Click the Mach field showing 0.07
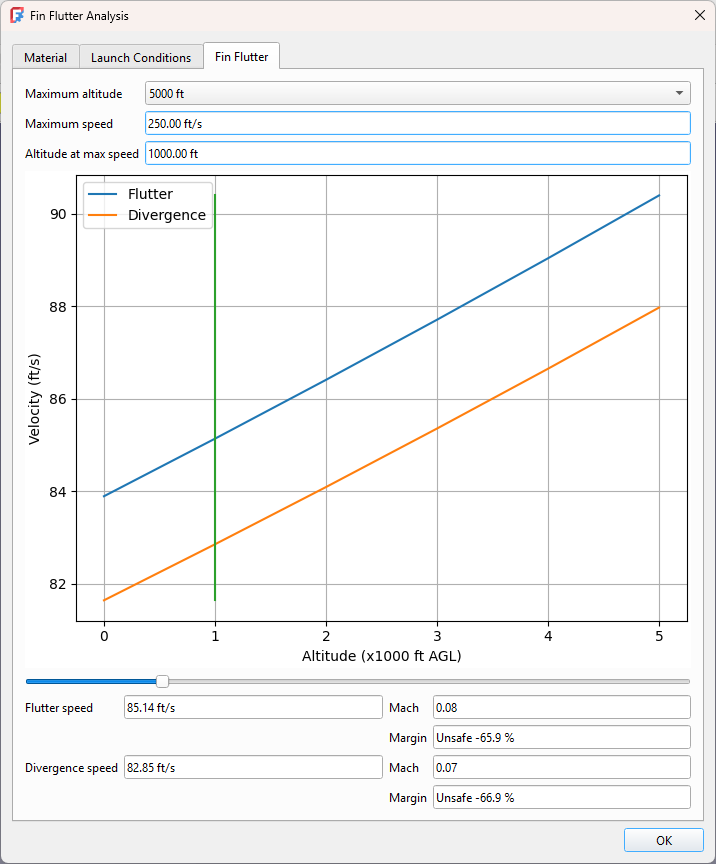The height and width of the screenshot is (864, 716). point(561,767)
